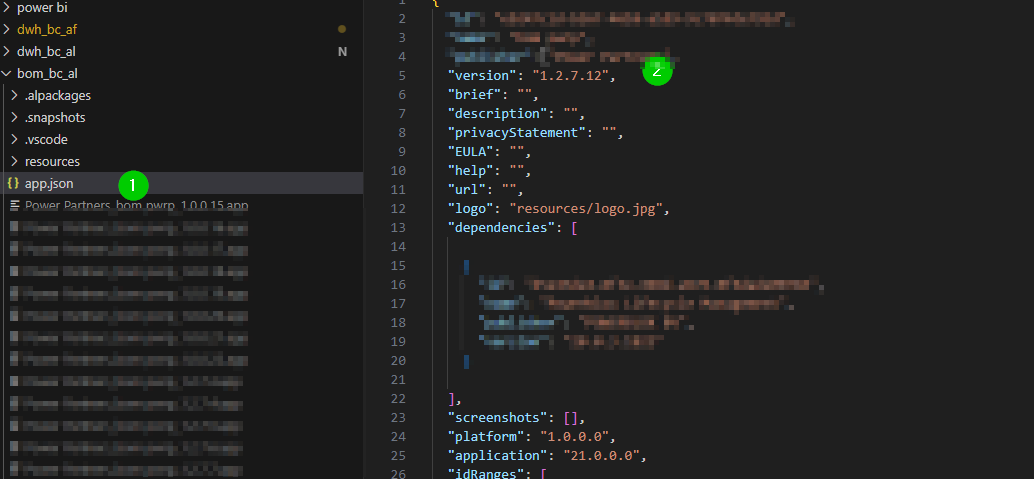Click the file icon beside Power Partners_bom_pwrp_1.0.0.15.app
Screen dimensions: 1034x479
click(14, 205)
